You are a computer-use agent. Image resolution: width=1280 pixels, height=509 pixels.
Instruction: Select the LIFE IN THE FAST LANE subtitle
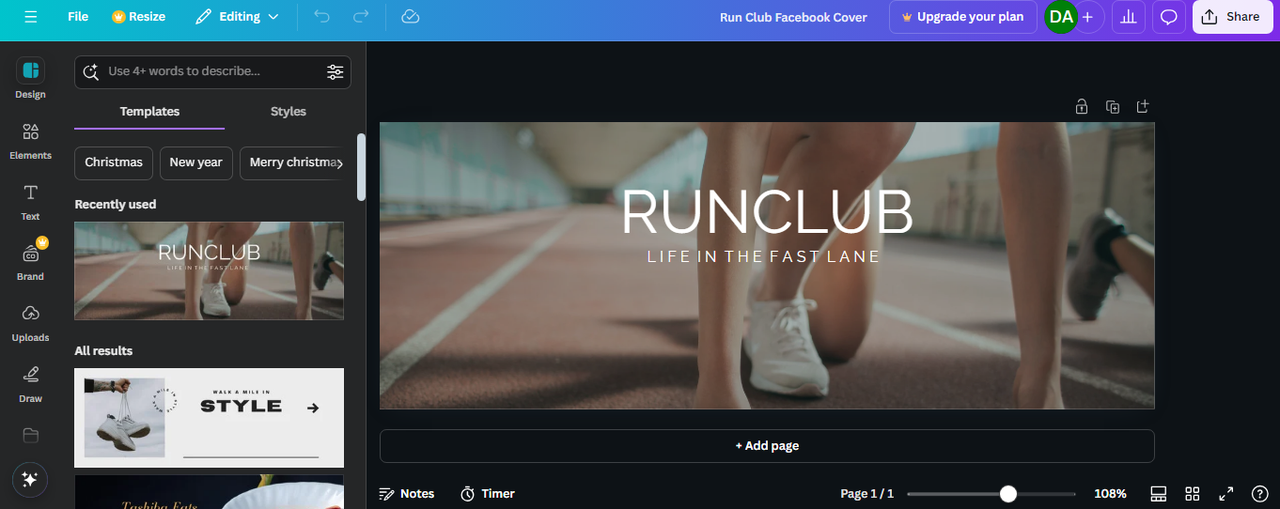click(764, 256)
